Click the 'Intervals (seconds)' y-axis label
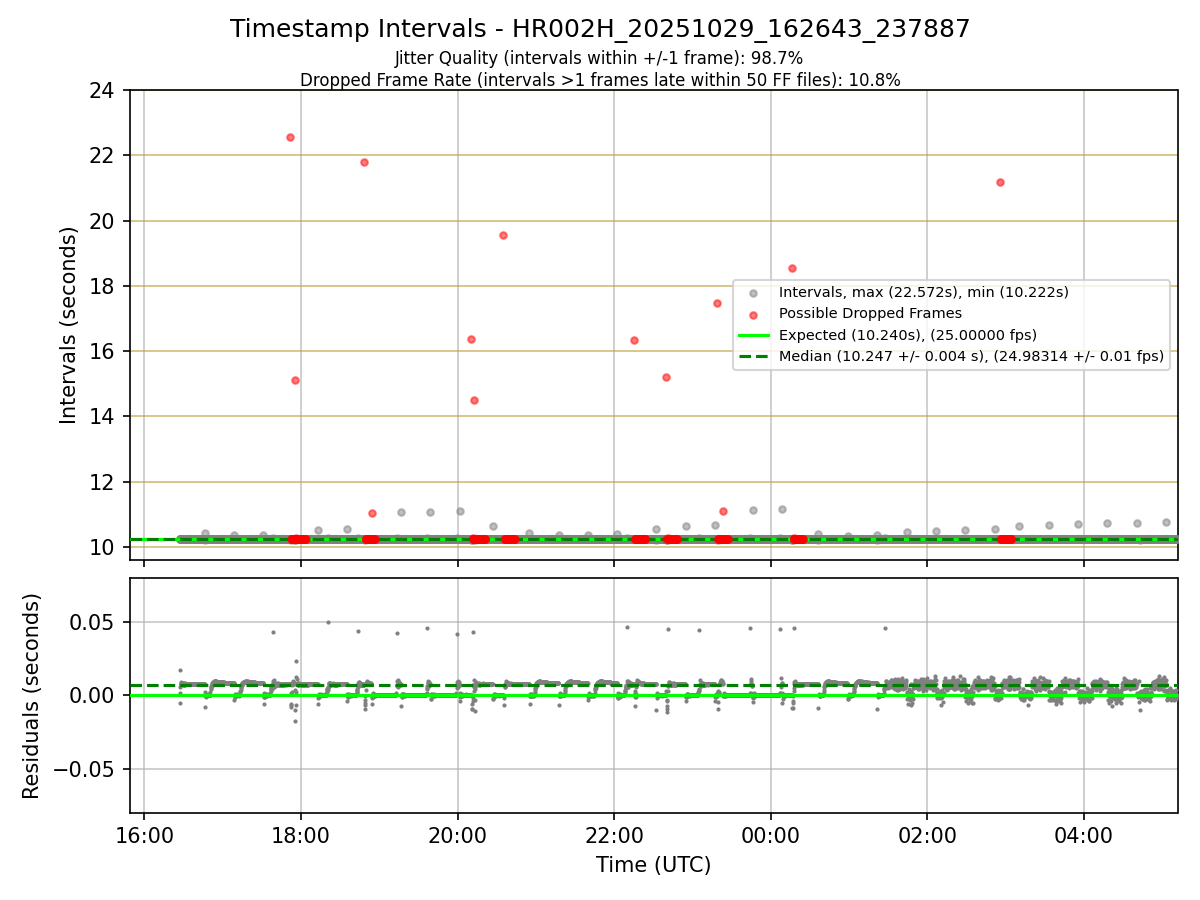Screen dimensions: 1200x900 (69, 325)
